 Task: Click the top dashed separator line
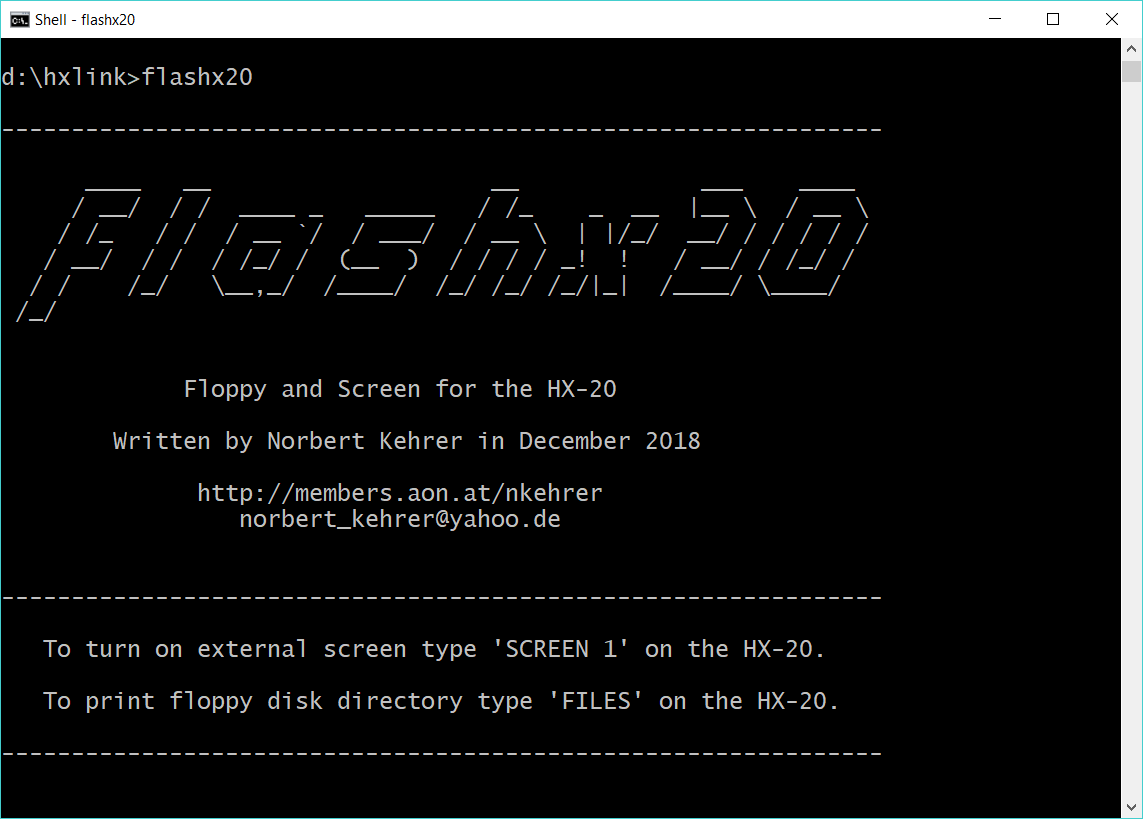[x=442, y=130]
